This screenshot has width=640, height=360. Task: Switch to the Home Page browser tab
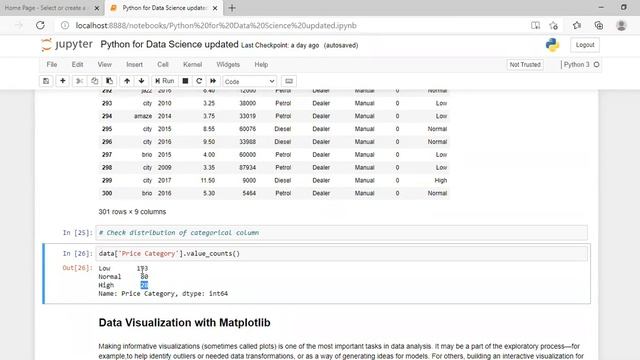tap(45, 8)
